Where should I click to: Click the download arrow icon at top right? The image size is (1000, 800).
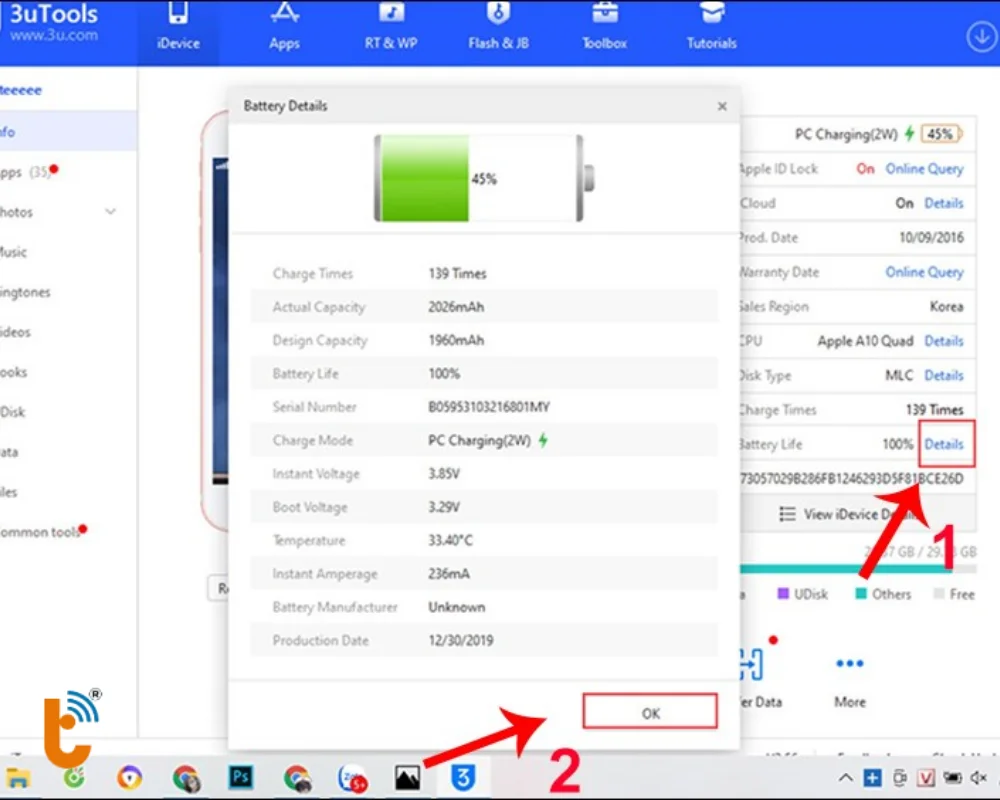click(x=980, y=35)
